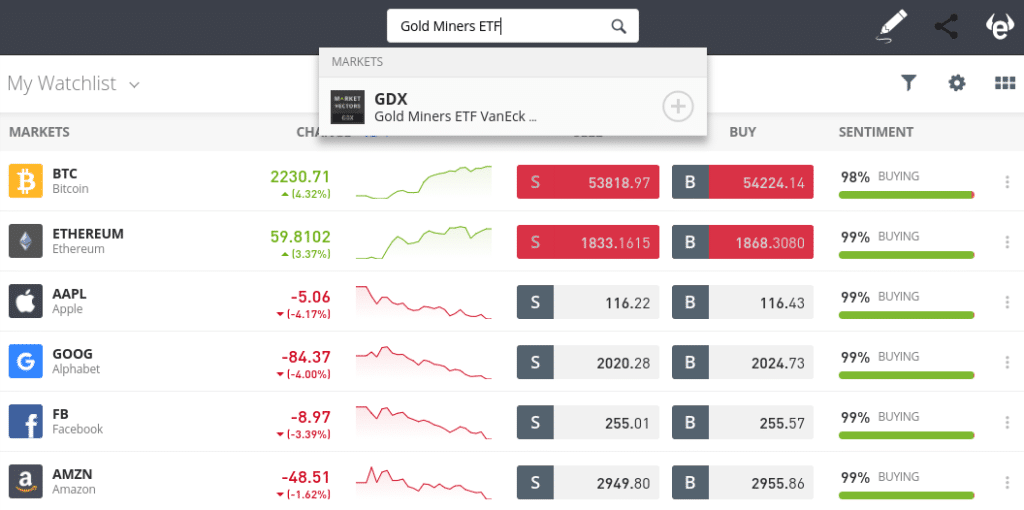Click the Gold Miners ETF search field
Viewport: 1024px width, 510px height.
coord(513,26)
